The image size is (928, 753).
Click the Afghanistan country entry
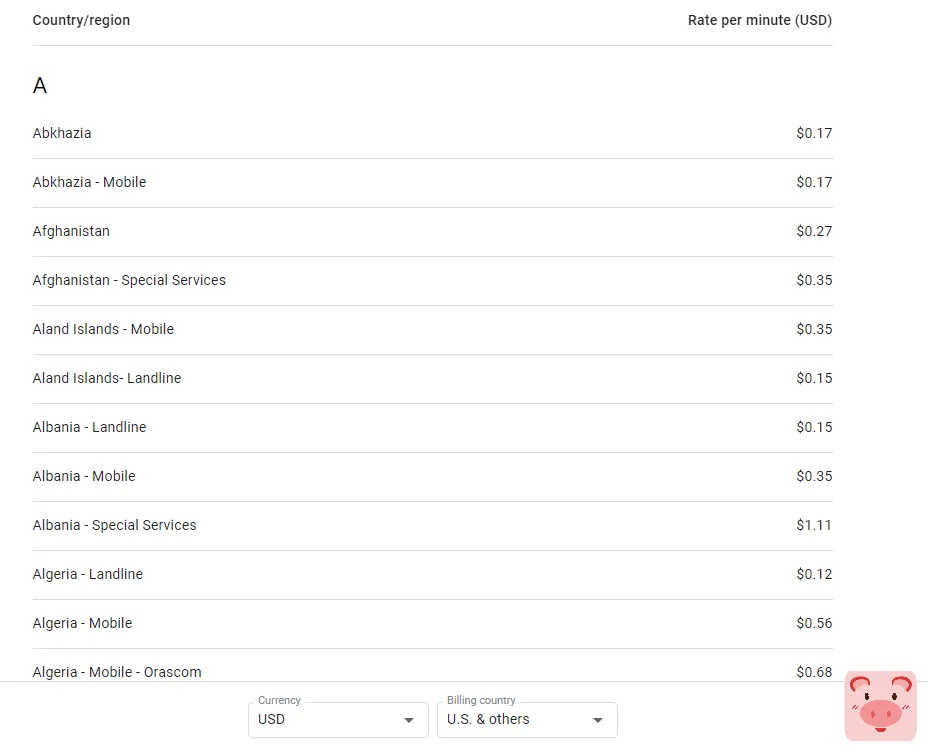click(71, 231)
